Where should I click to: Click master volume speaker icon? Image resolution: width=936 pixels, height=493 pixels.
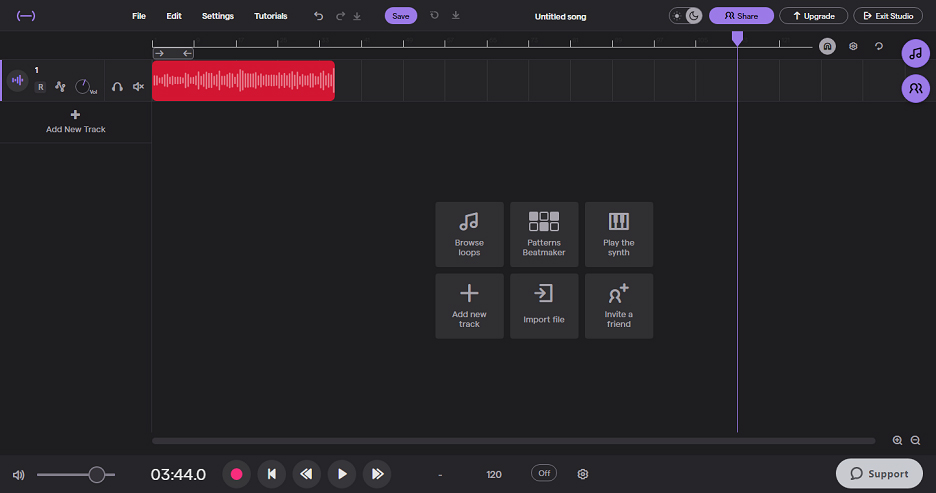19,475
